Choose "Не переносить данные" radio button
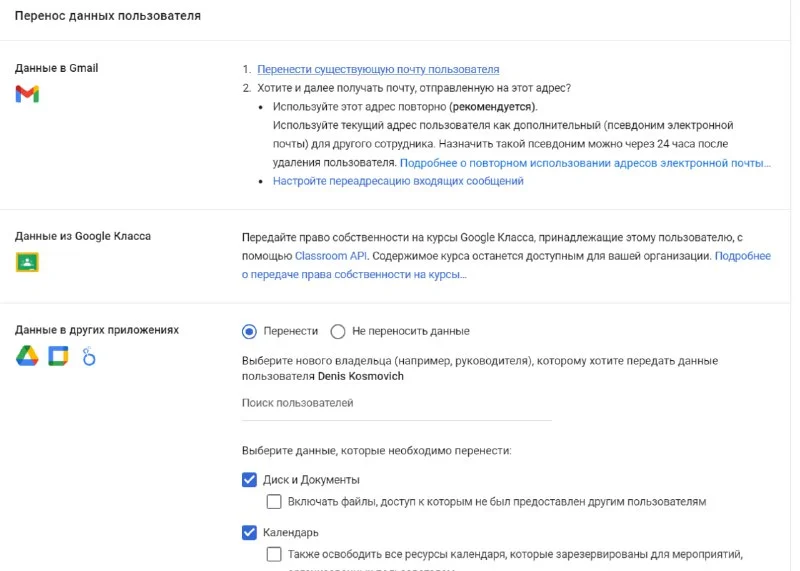Viewport: 800px width, 571px height. point(338,331)
